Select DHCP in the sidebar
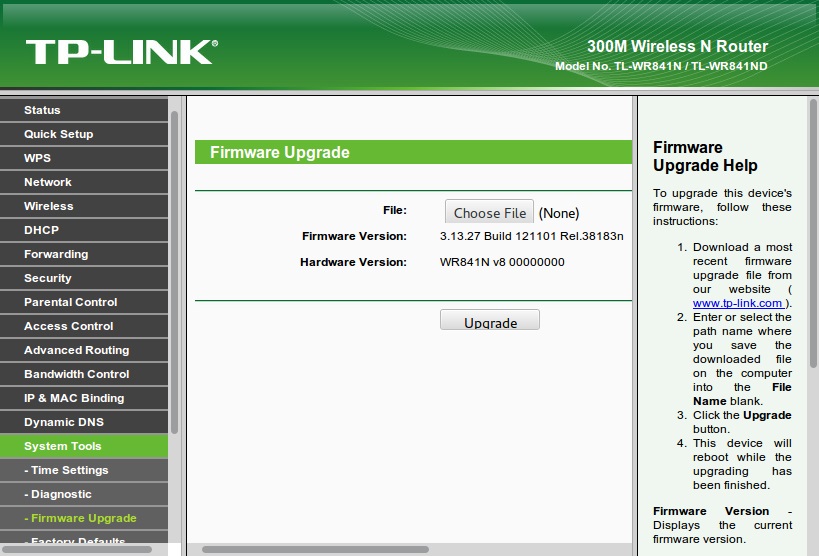The image size is (819, 556). (x=84, y=230)
